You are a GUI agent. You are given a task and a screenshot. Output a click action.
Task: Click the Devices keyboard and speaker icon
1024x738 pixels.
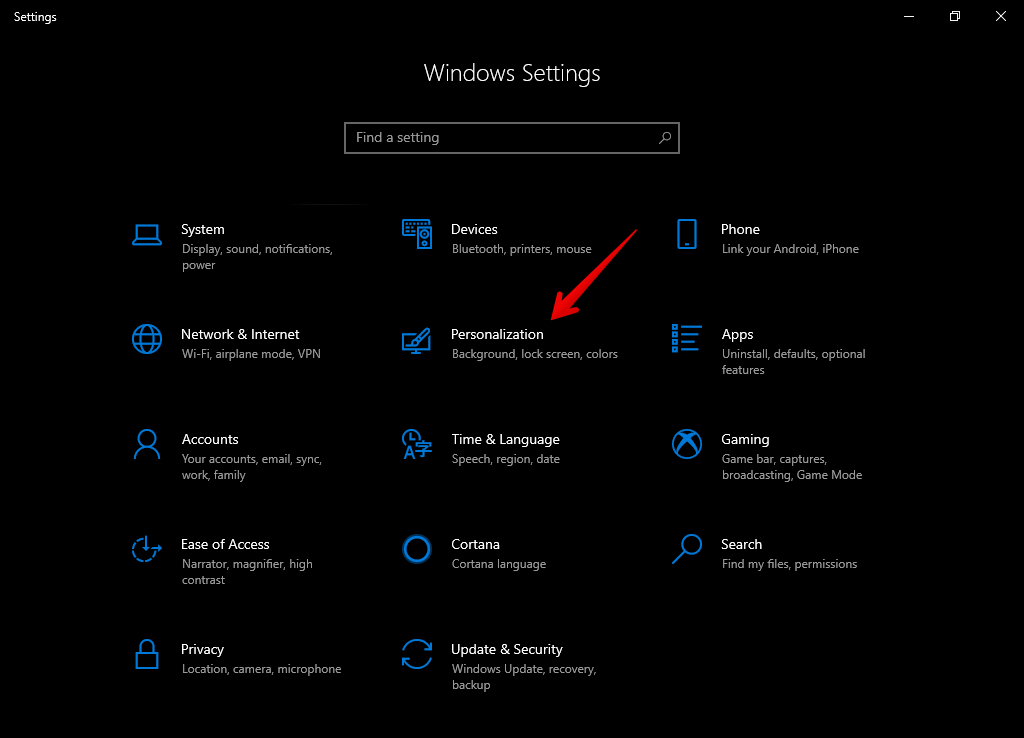pos(417,234)
